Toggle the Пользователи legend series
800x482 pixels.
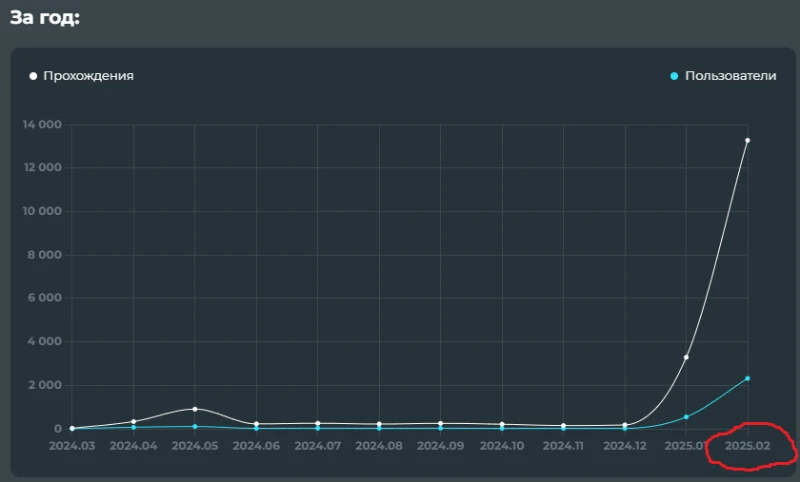tap(723, 76)
